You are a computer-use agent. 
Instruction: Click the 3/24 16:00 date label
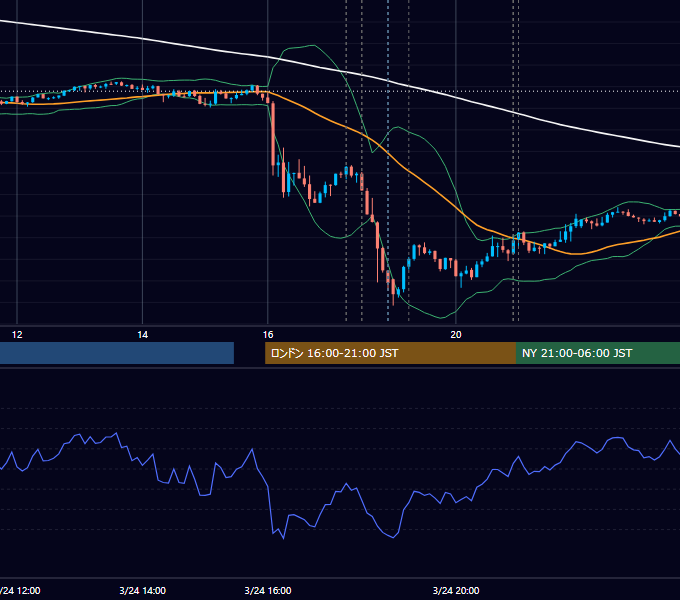[x=268, y=590]
